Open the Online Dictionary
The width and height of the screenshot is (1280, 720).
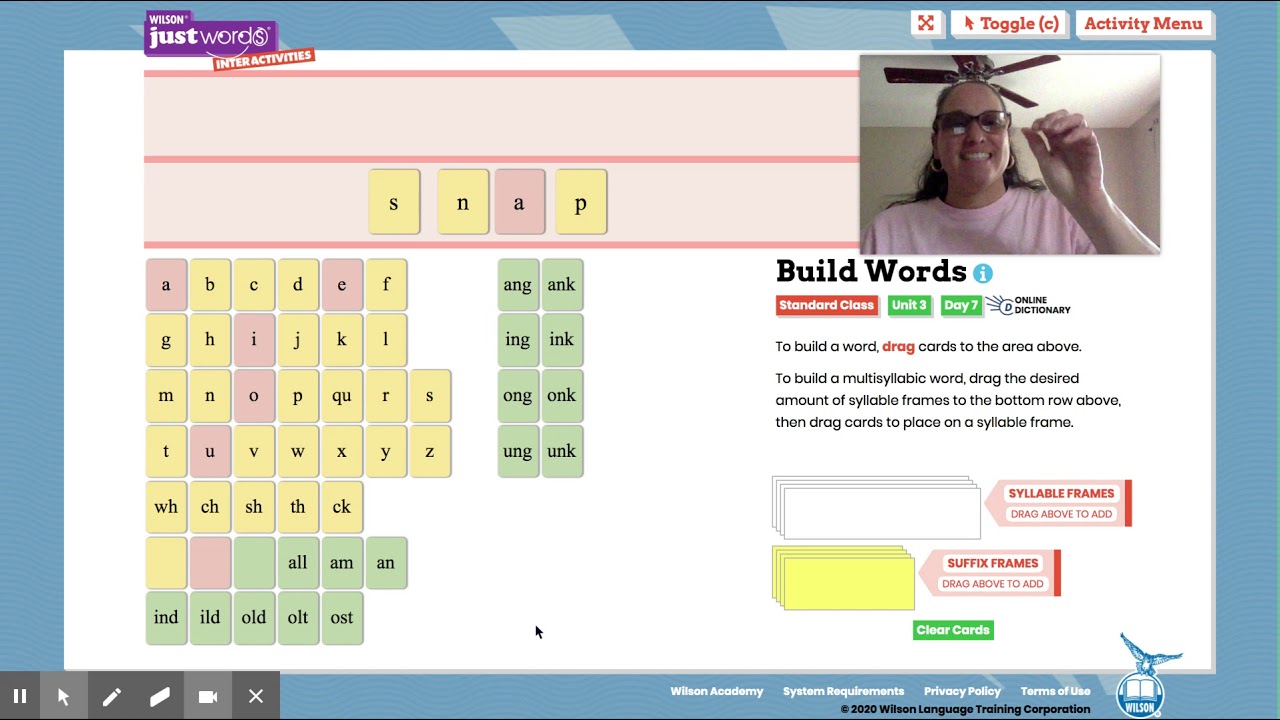click(x=1029, y=305)
